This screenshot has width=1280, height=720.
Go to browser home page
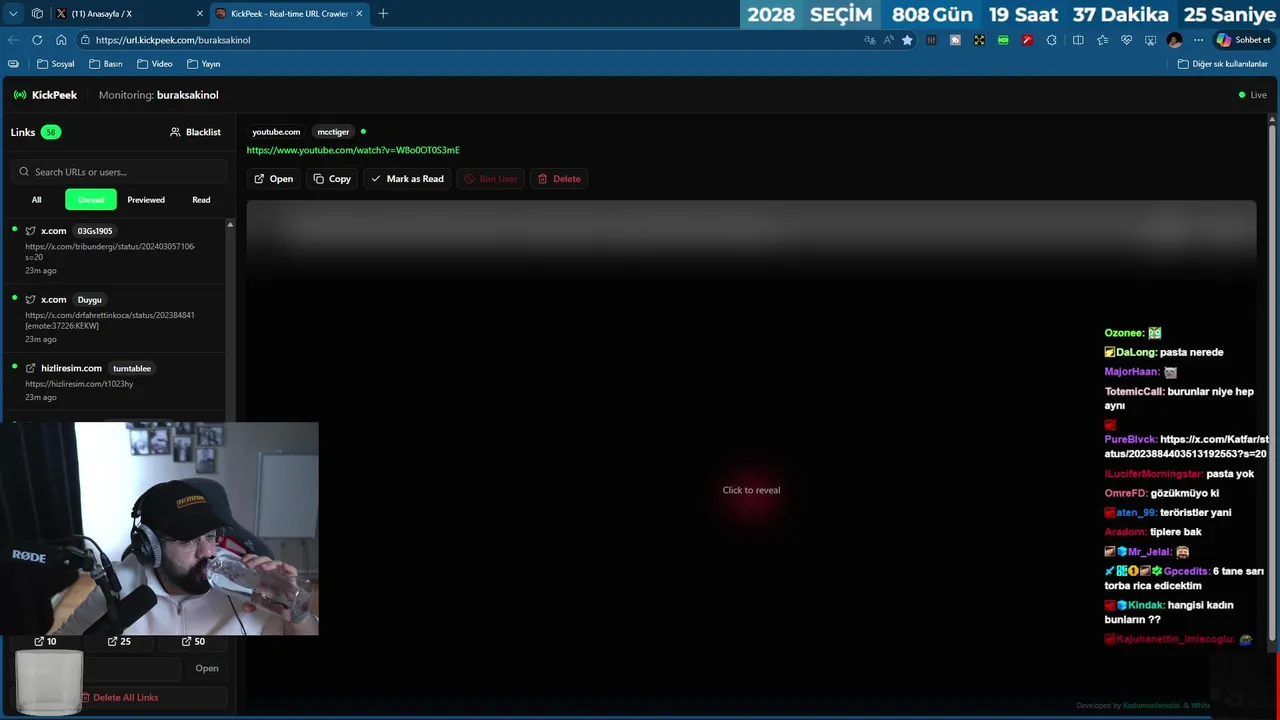[61, 40]
